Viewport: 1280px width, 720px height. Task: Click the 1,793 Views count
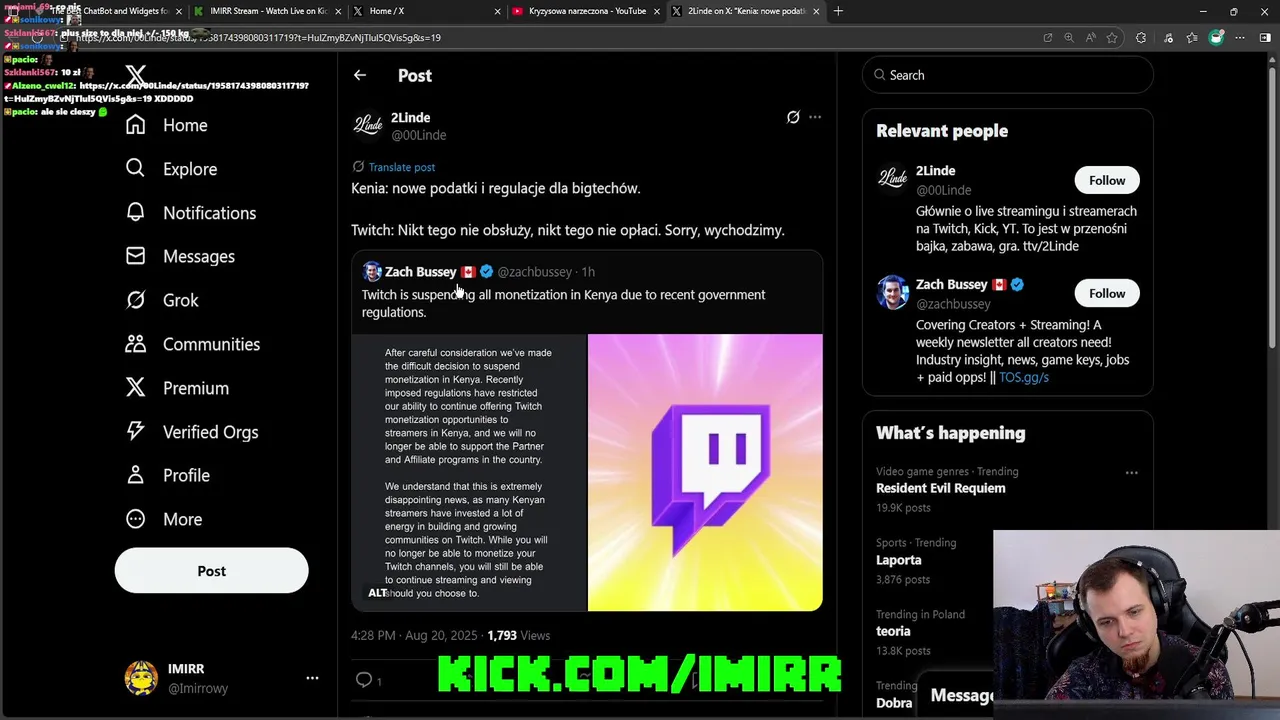click(x=518, y=635)
